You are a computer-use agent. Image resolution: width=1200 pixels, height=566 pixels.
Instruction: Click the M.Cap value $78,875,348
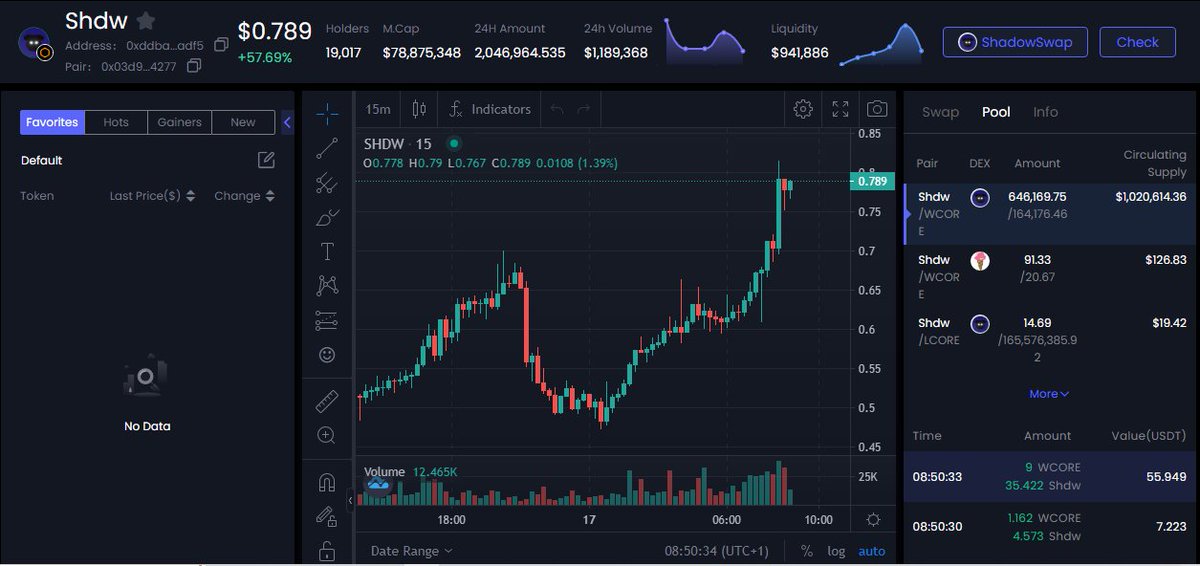click(x=421, y=52)
